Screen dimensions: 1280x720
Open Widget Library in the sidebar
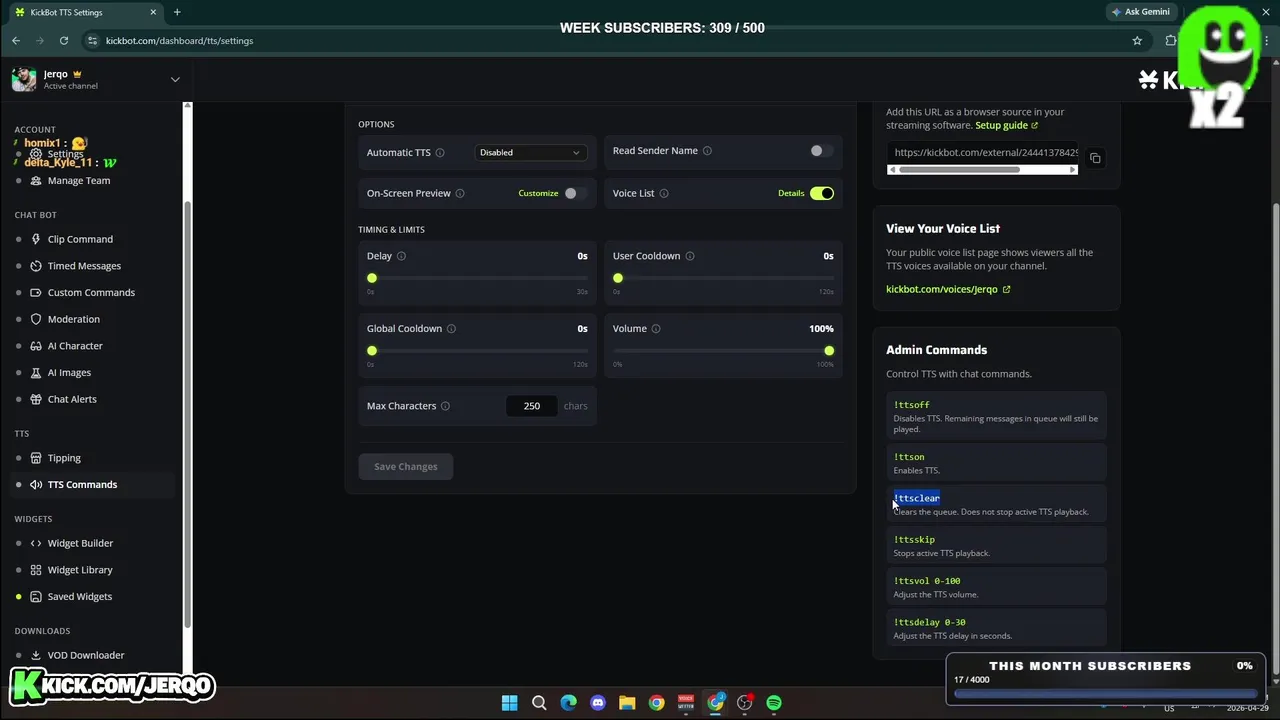tap(80, 570)
